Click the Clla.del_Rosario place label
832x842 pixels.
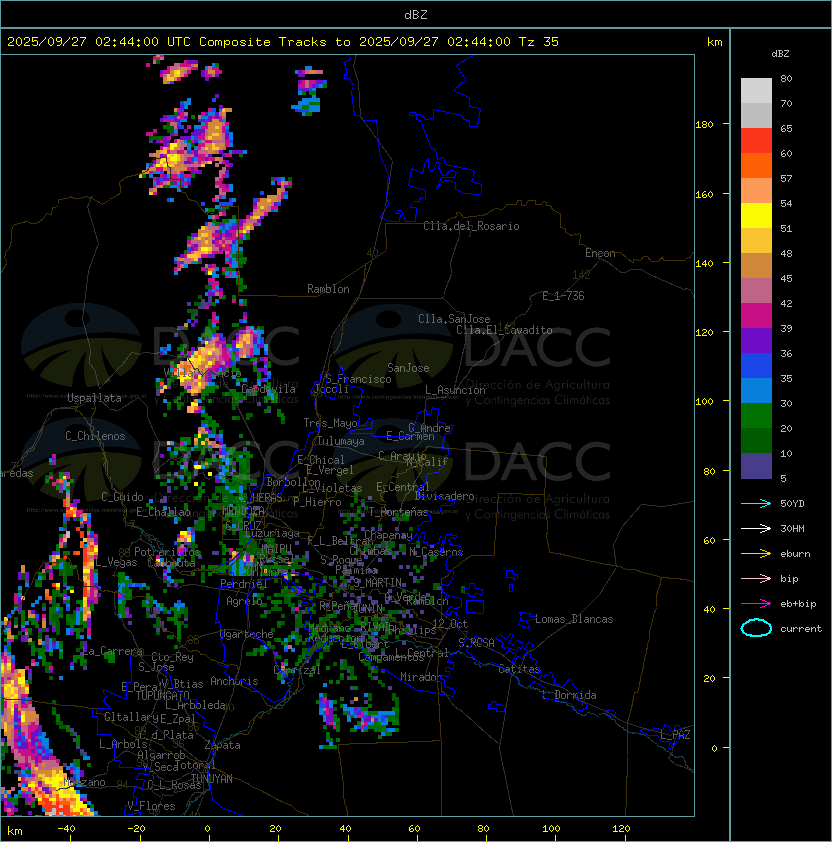pyautogui.click(x=471, y=226)
